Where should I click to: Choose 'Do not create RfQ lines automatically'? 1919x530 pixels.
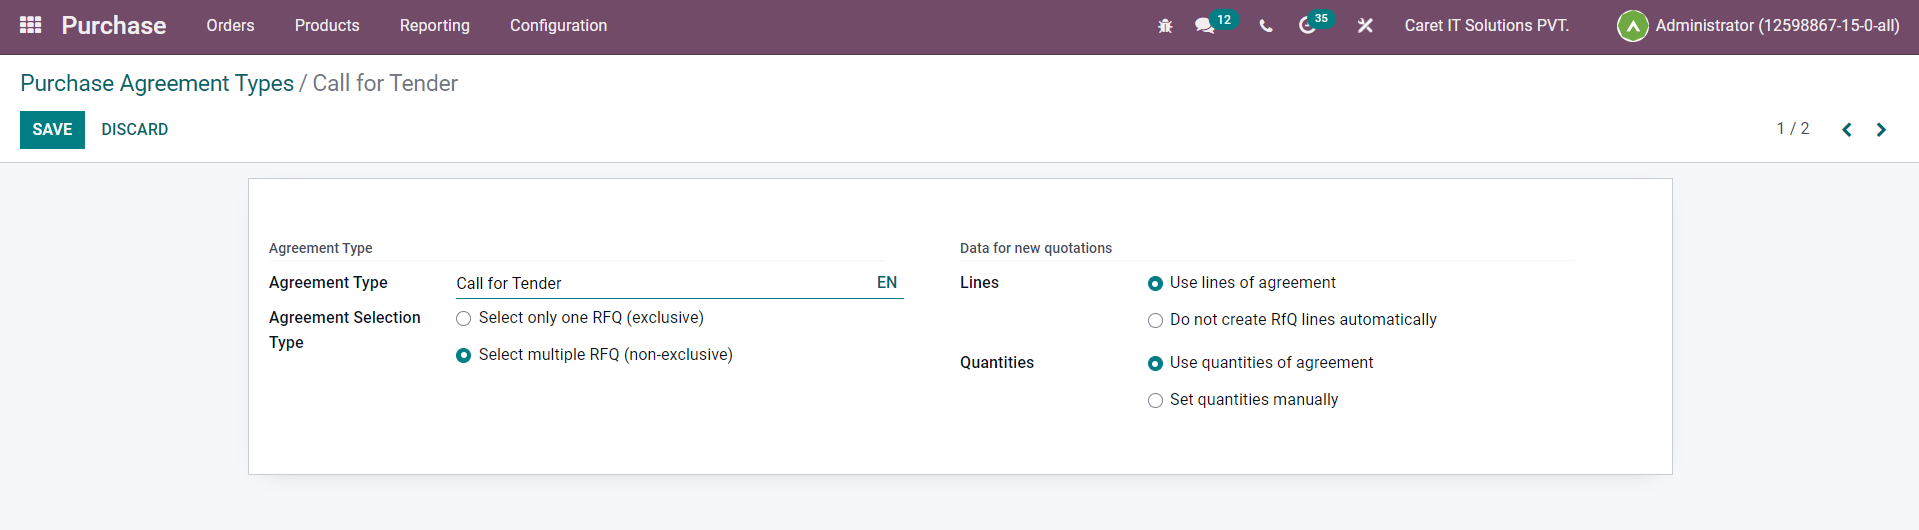point(1155,321)
